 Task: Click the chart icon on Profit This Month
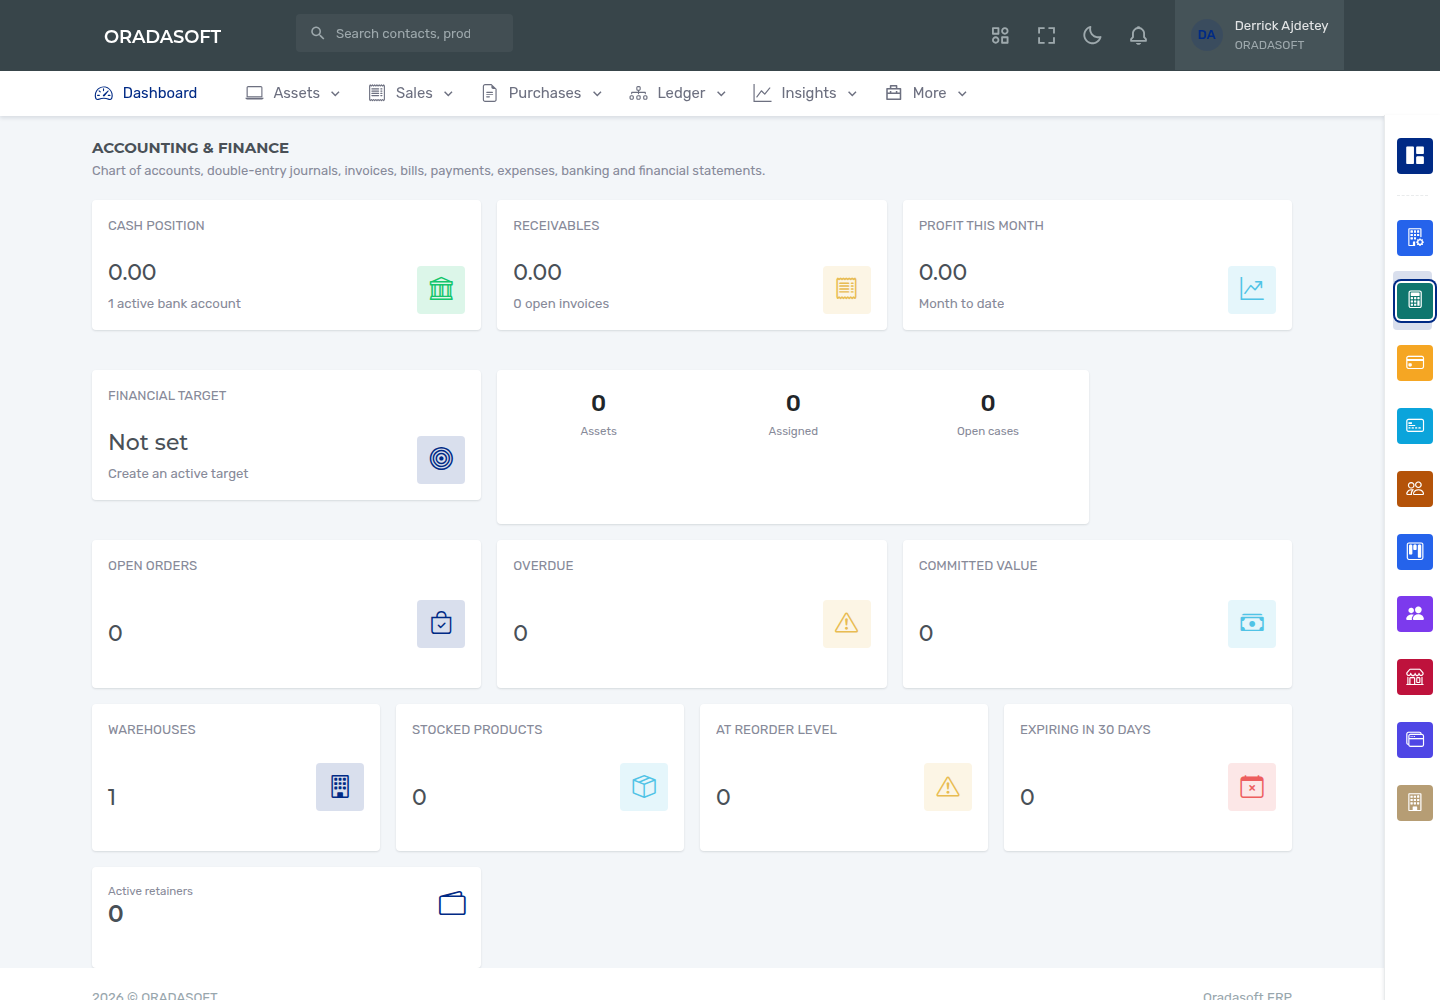coord(1252,290)
